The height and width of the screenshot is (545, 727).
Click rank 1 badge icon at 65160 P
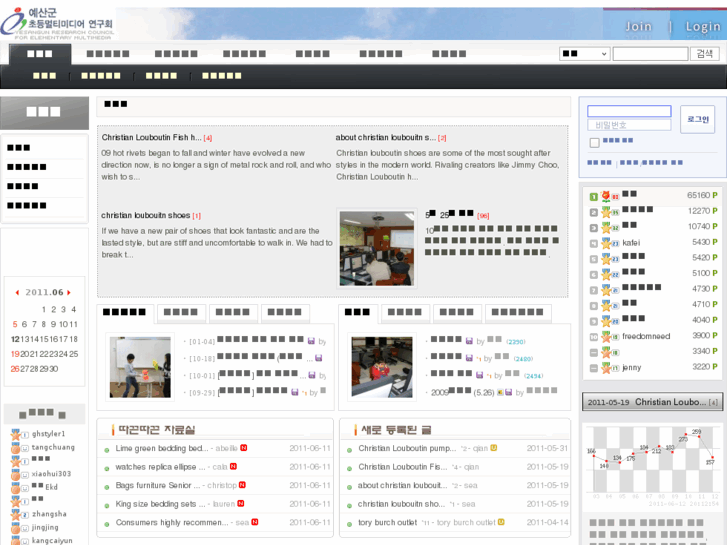tap(593, 197)
